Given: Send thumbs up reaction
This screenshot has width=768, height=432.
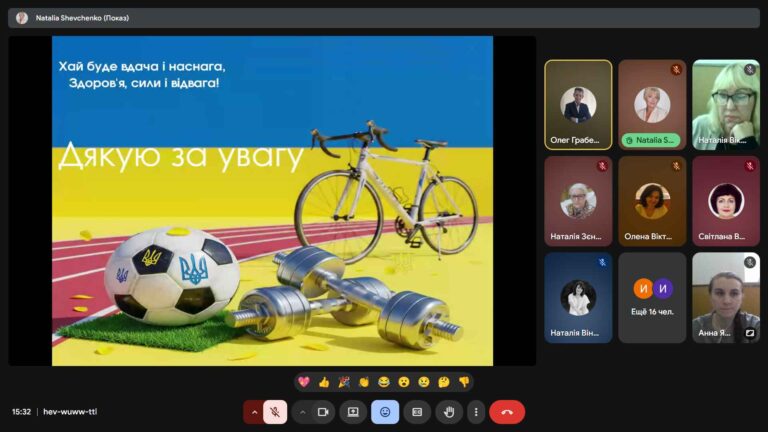Looking at the screenshot, I should coord(324,382).
